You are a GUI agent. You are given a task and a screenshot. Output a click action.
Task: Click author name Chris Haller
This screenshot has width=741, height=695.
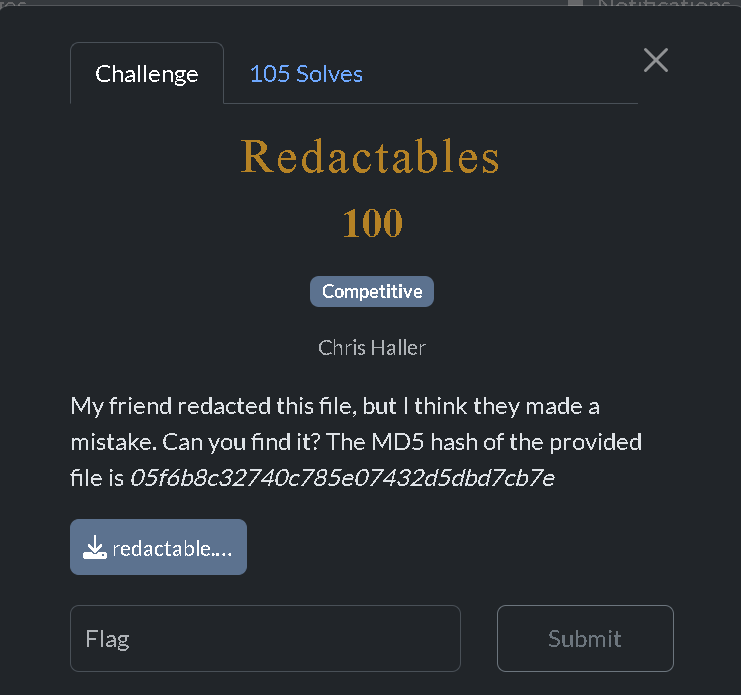(x=372, y=348)
